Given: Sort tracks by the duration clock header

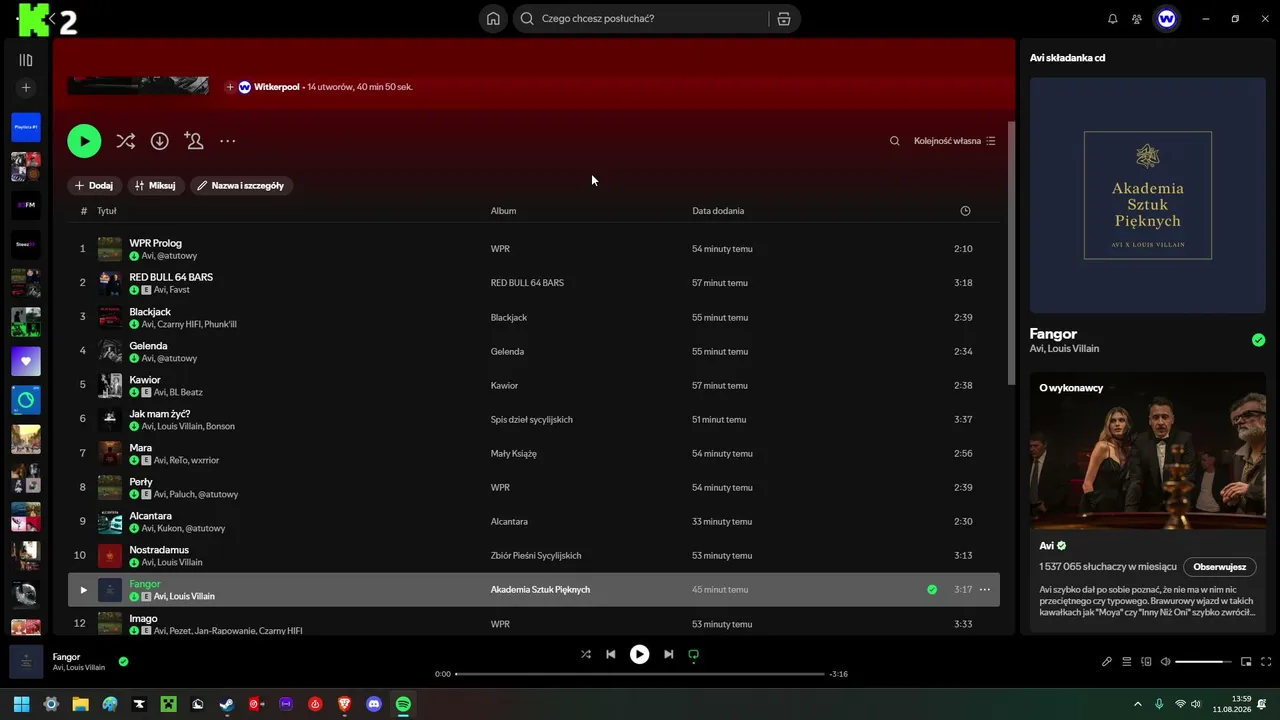Looking at the screenshot, I should pos(965,211).
